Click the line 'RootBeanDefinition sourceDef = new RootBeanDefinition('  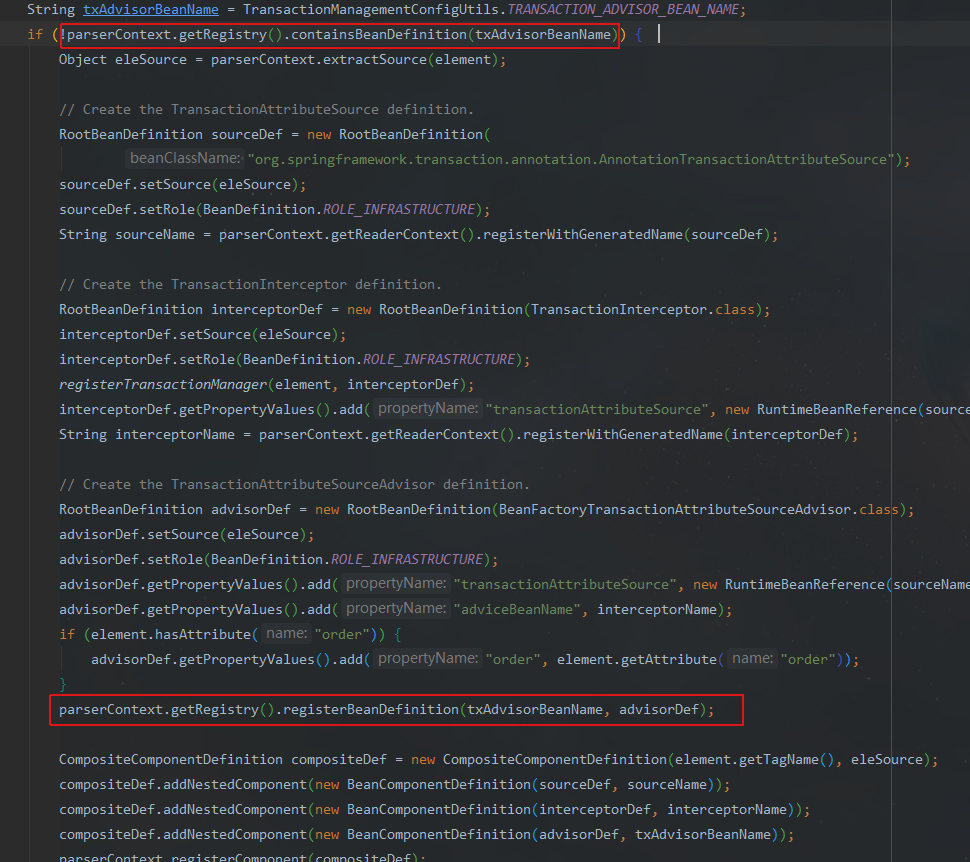(275, 134)
